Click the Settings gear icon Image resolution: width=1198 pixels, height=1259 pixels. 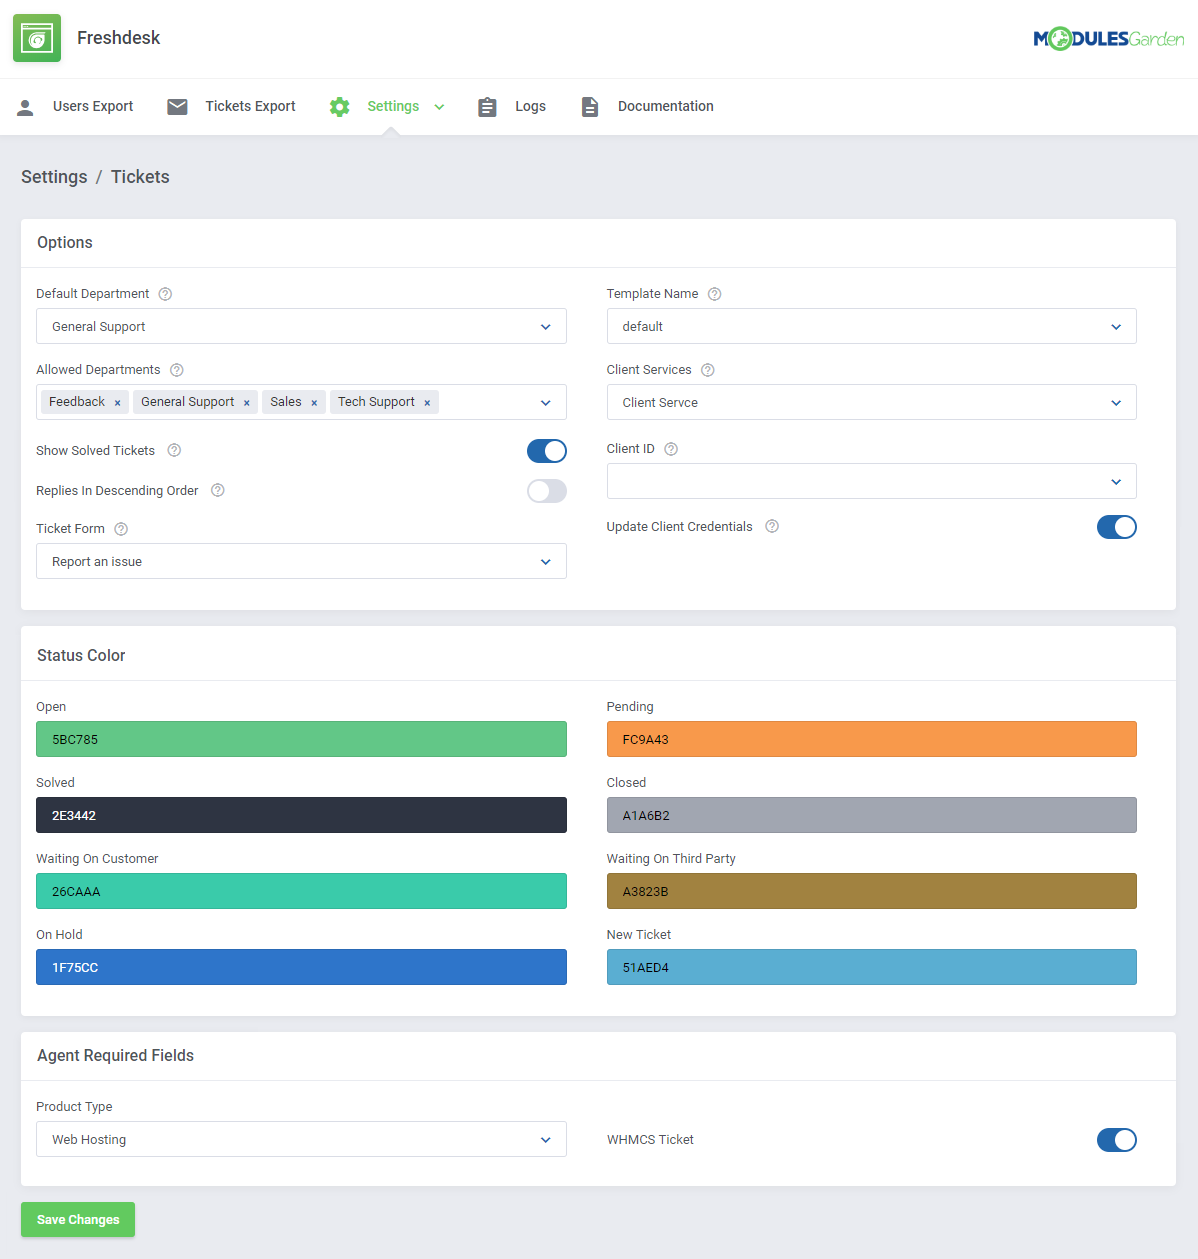(x=339, y=106)
